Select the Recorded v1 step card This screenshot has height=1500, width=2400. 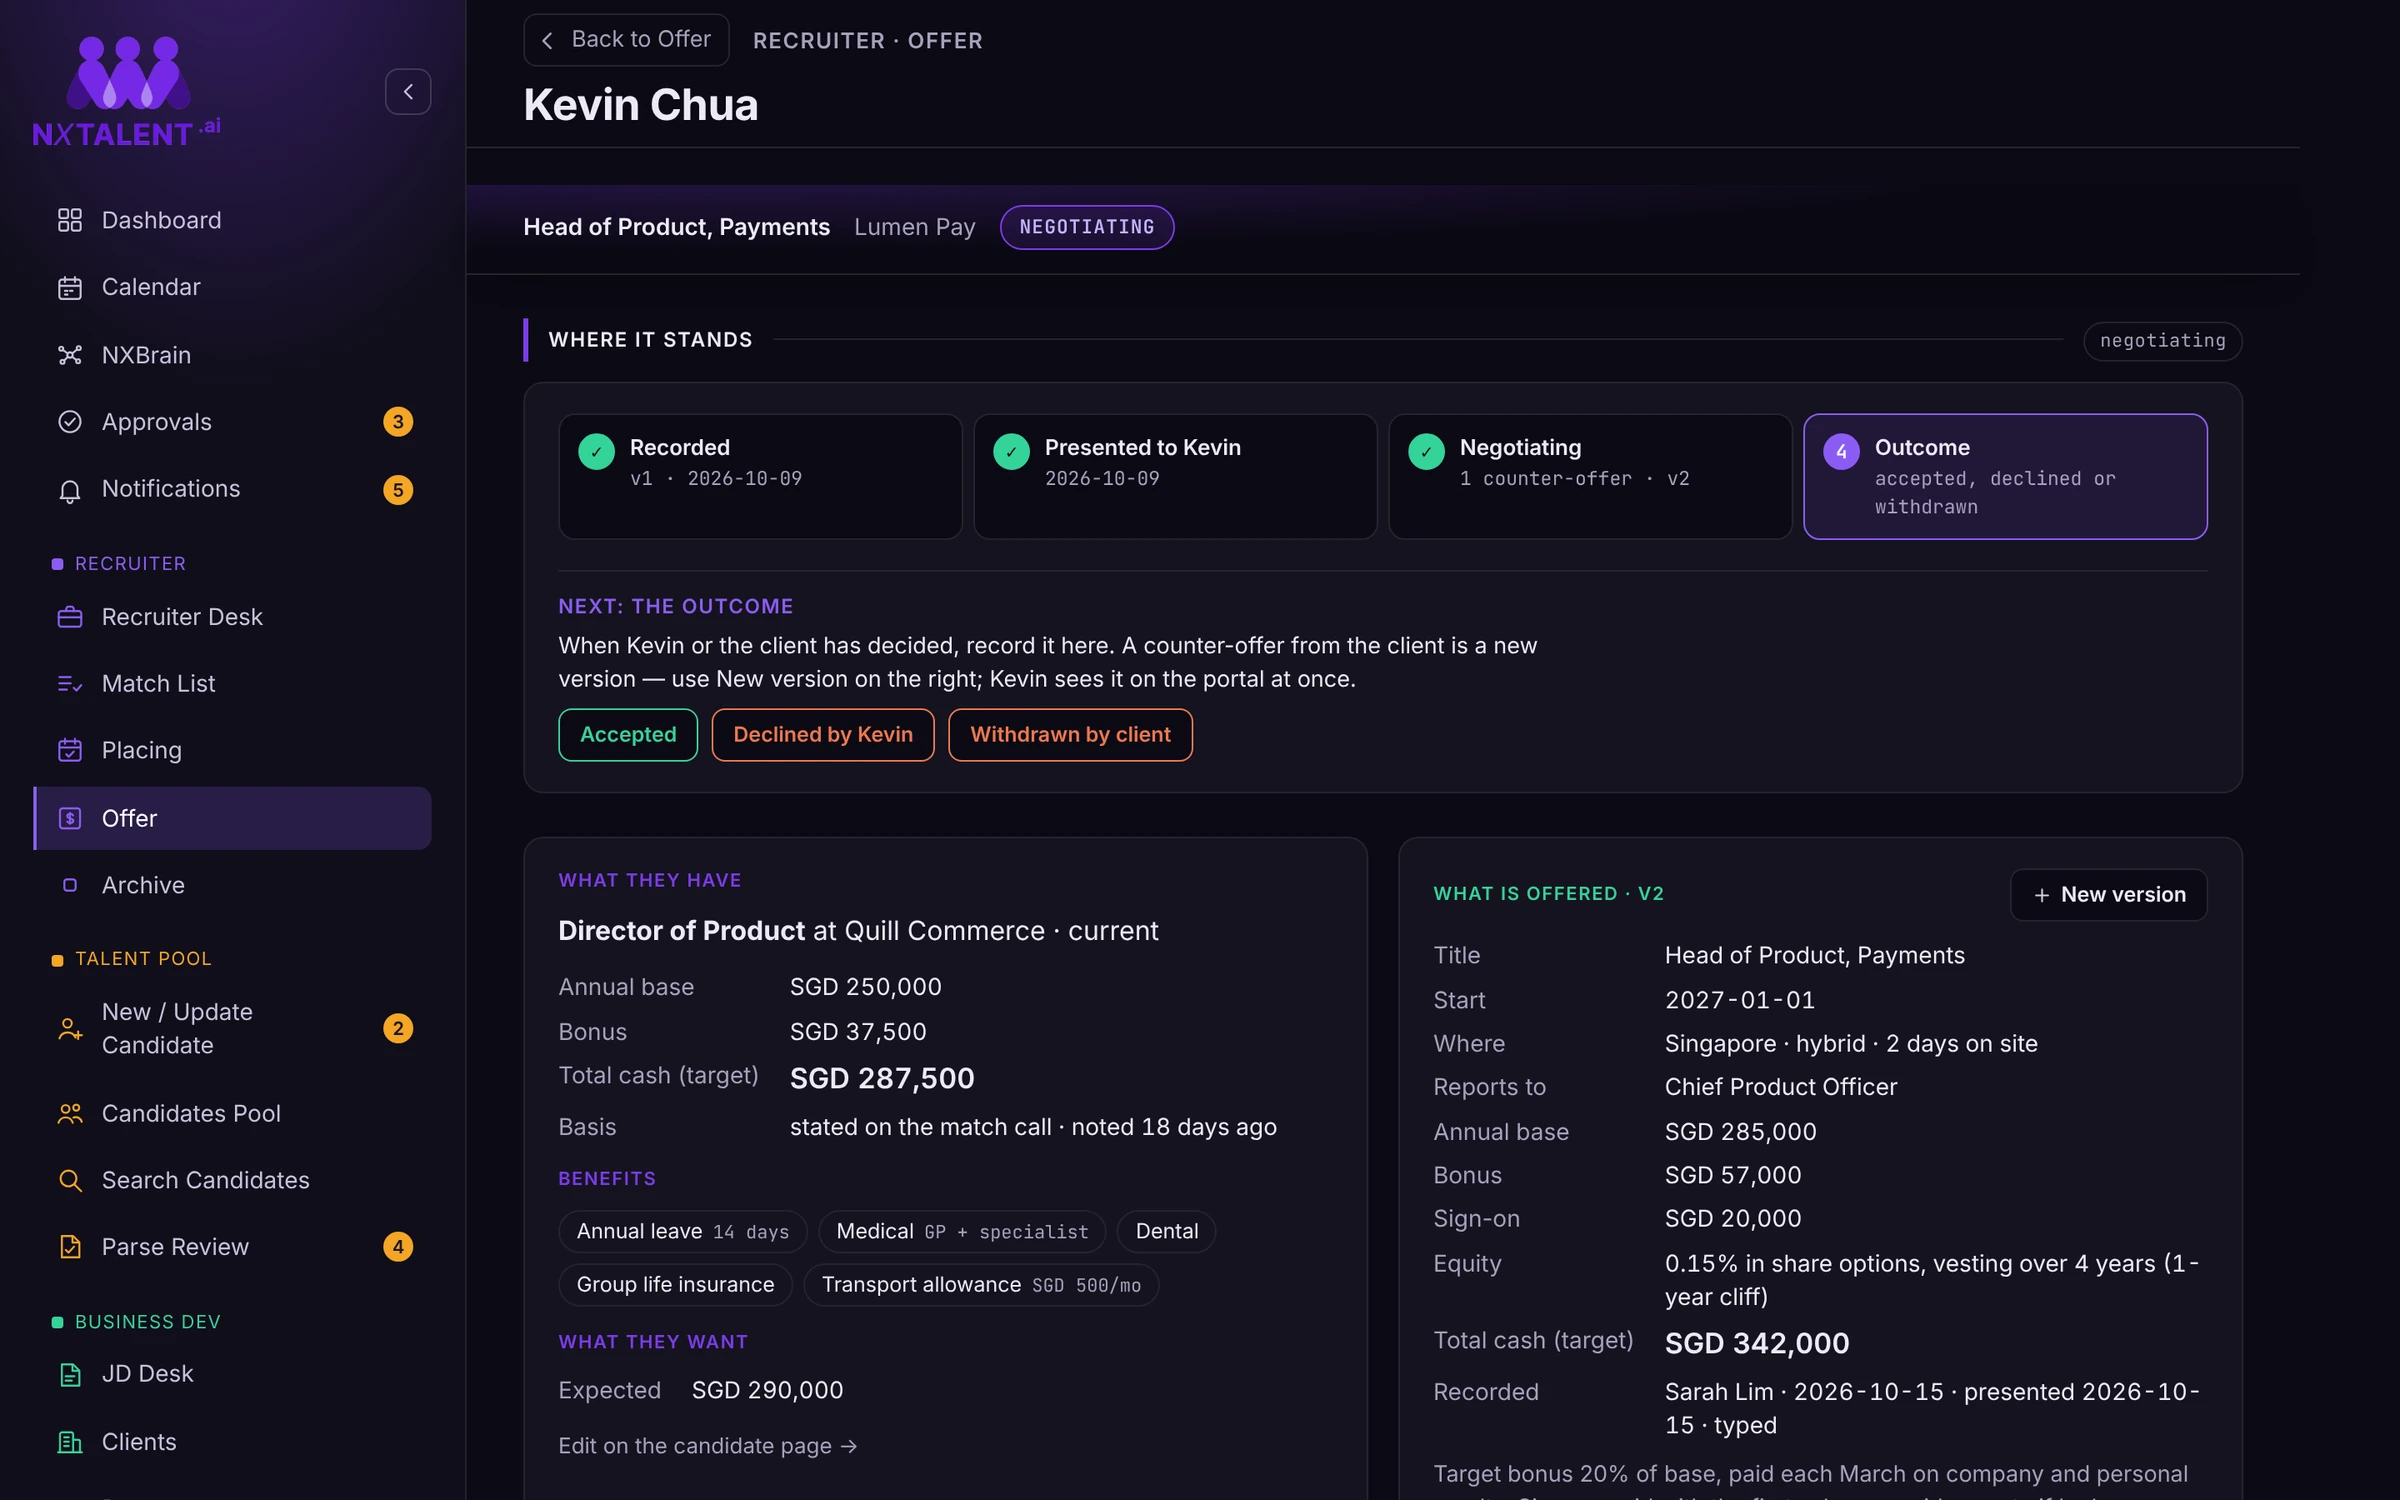(760, 477)
